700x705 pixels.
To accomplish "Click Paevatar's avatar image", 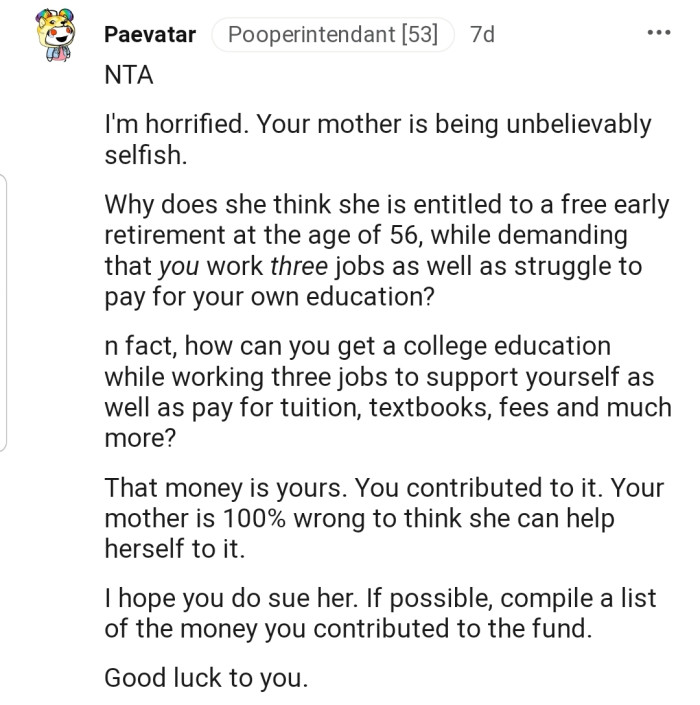I will tap(55, 36).
